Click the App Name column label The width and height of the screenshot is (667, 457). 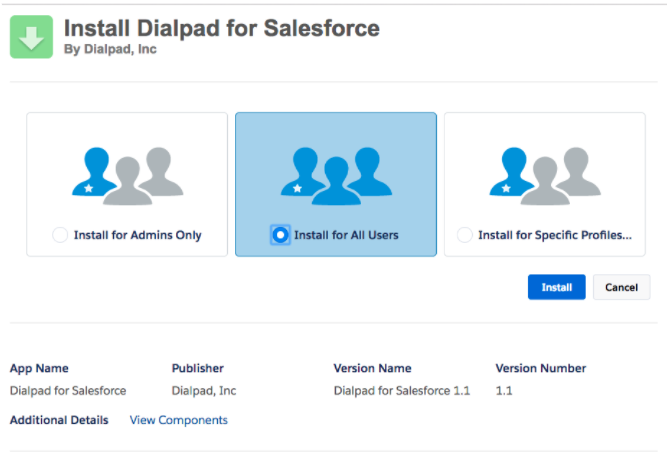click(x=39, y=368)
